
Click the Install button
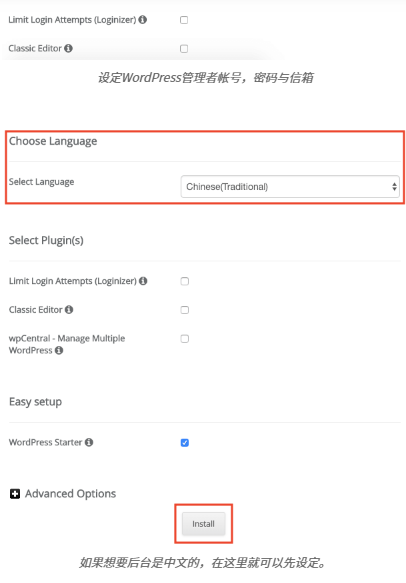[x=203, y=524]
